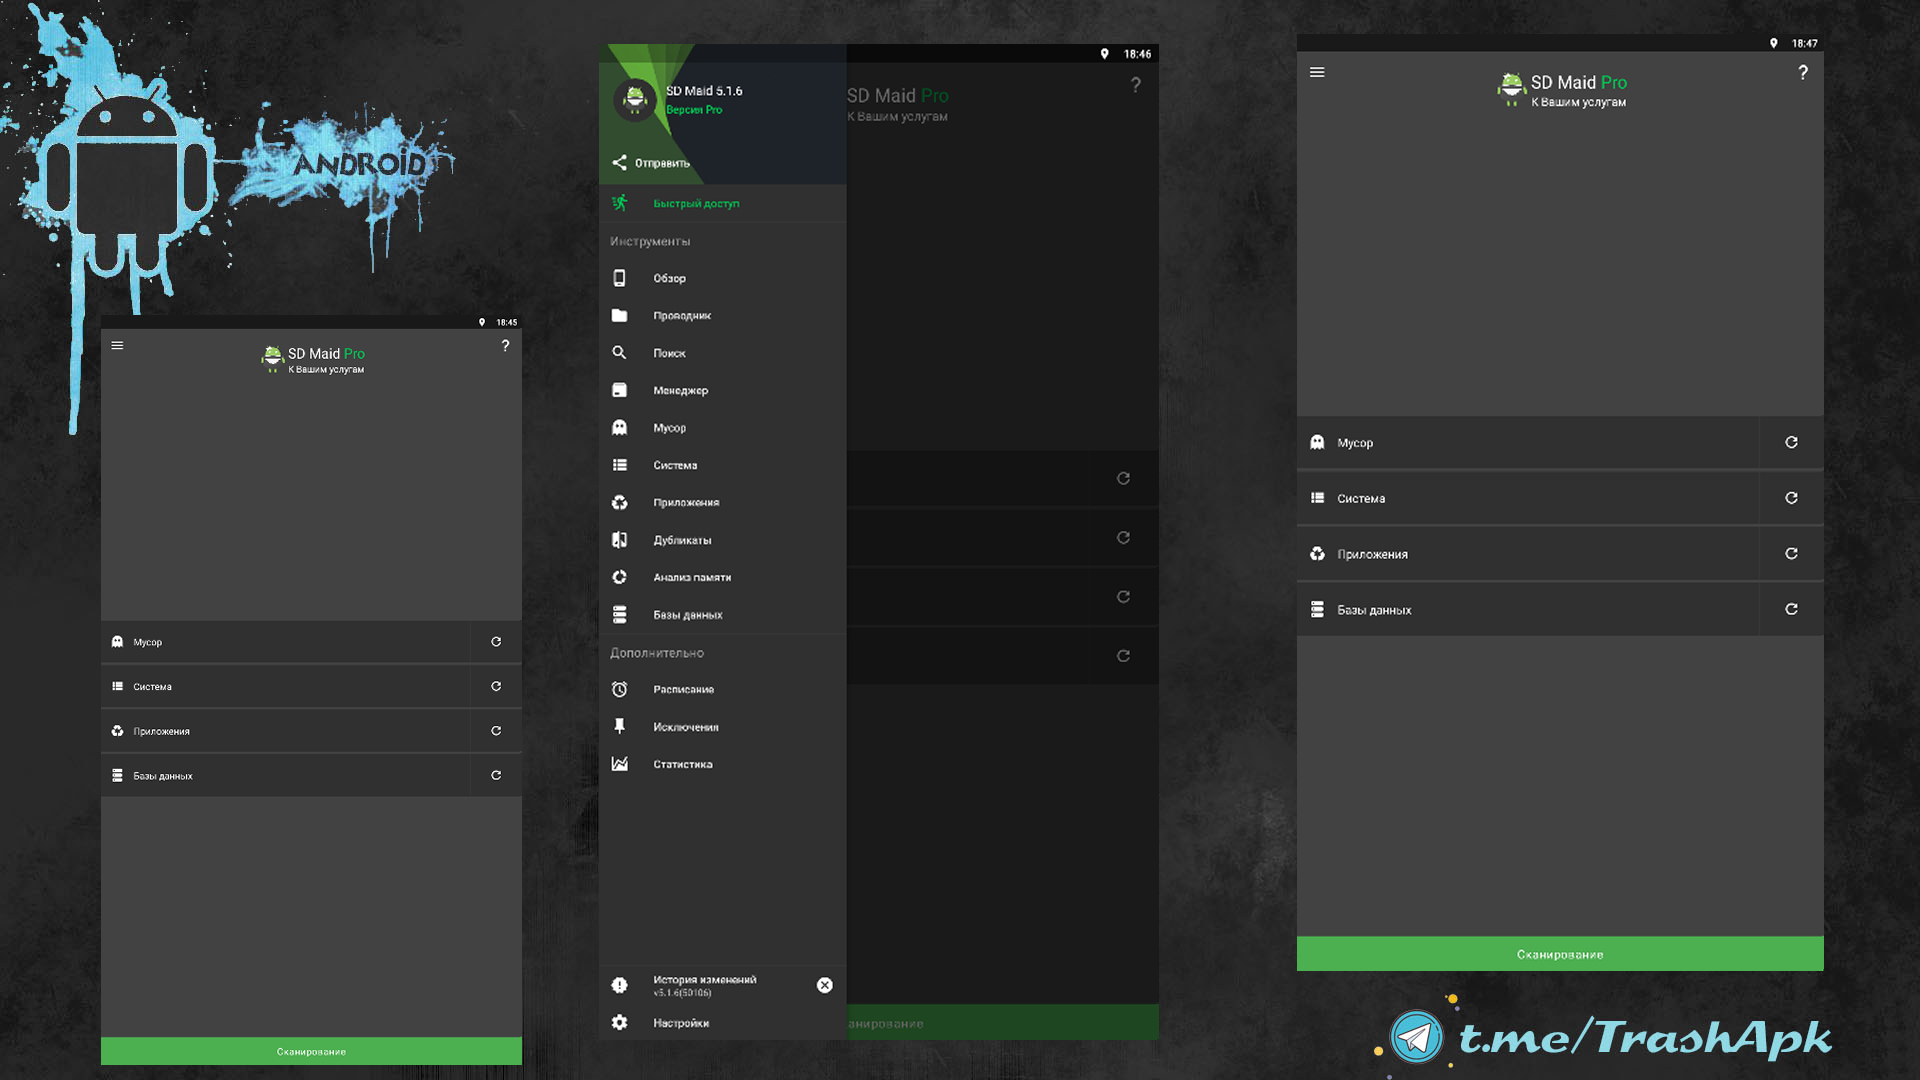Open Анализ памяти storage analyzer
This screenshot has height=1080, width=1920.
click(691, 577)
